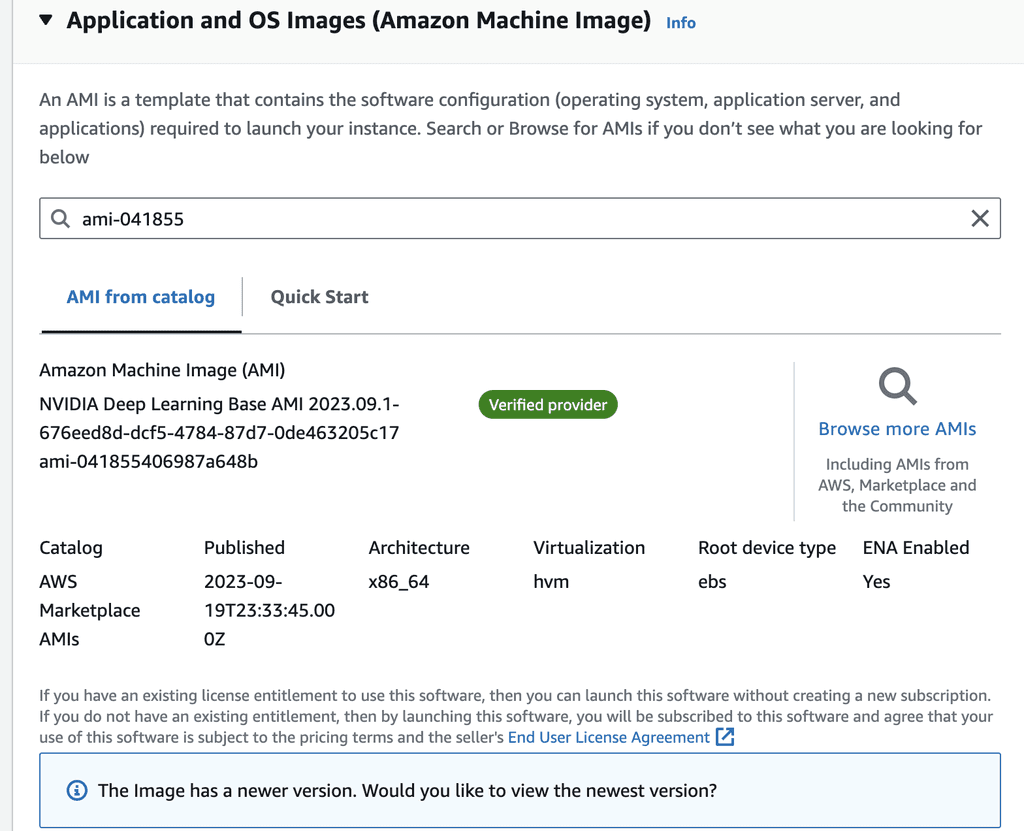Click the Info link beside the section heading
1024x831 pixels.
tap(680, 22)
